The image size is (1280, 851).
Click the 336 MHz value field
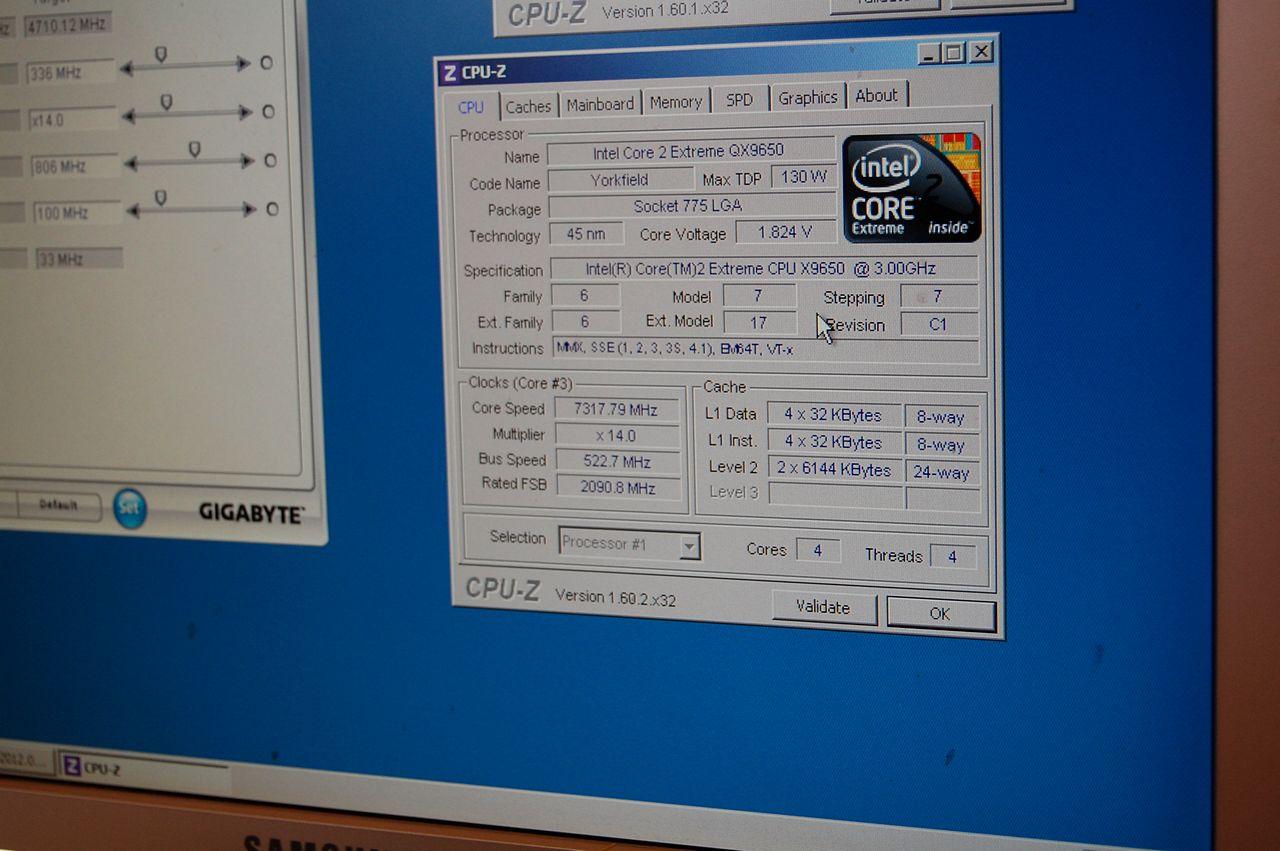pyautogui.click(x=71, y=72)
